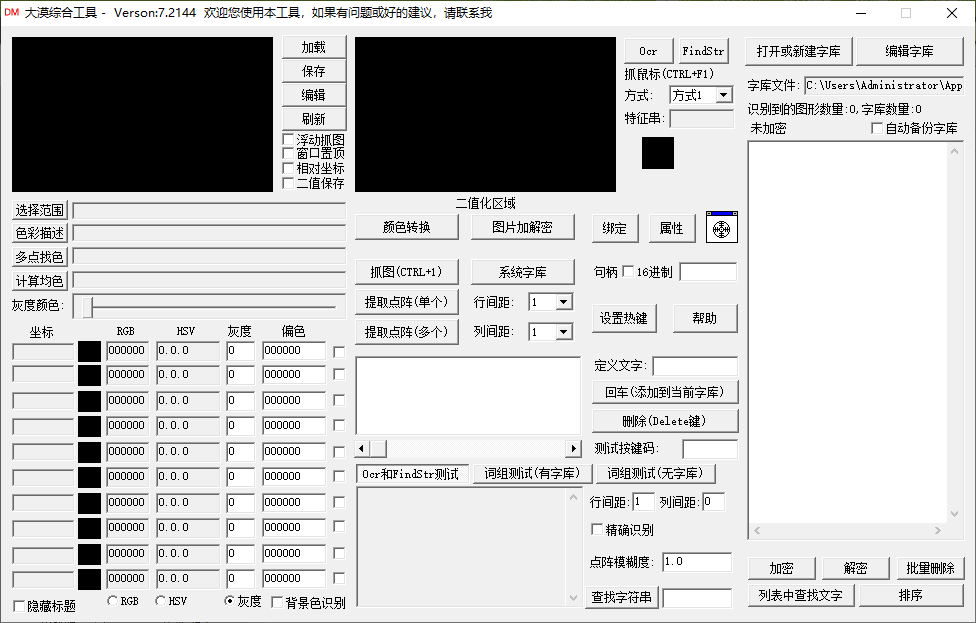Click the 颜色转换 button

tap(407, 227)
